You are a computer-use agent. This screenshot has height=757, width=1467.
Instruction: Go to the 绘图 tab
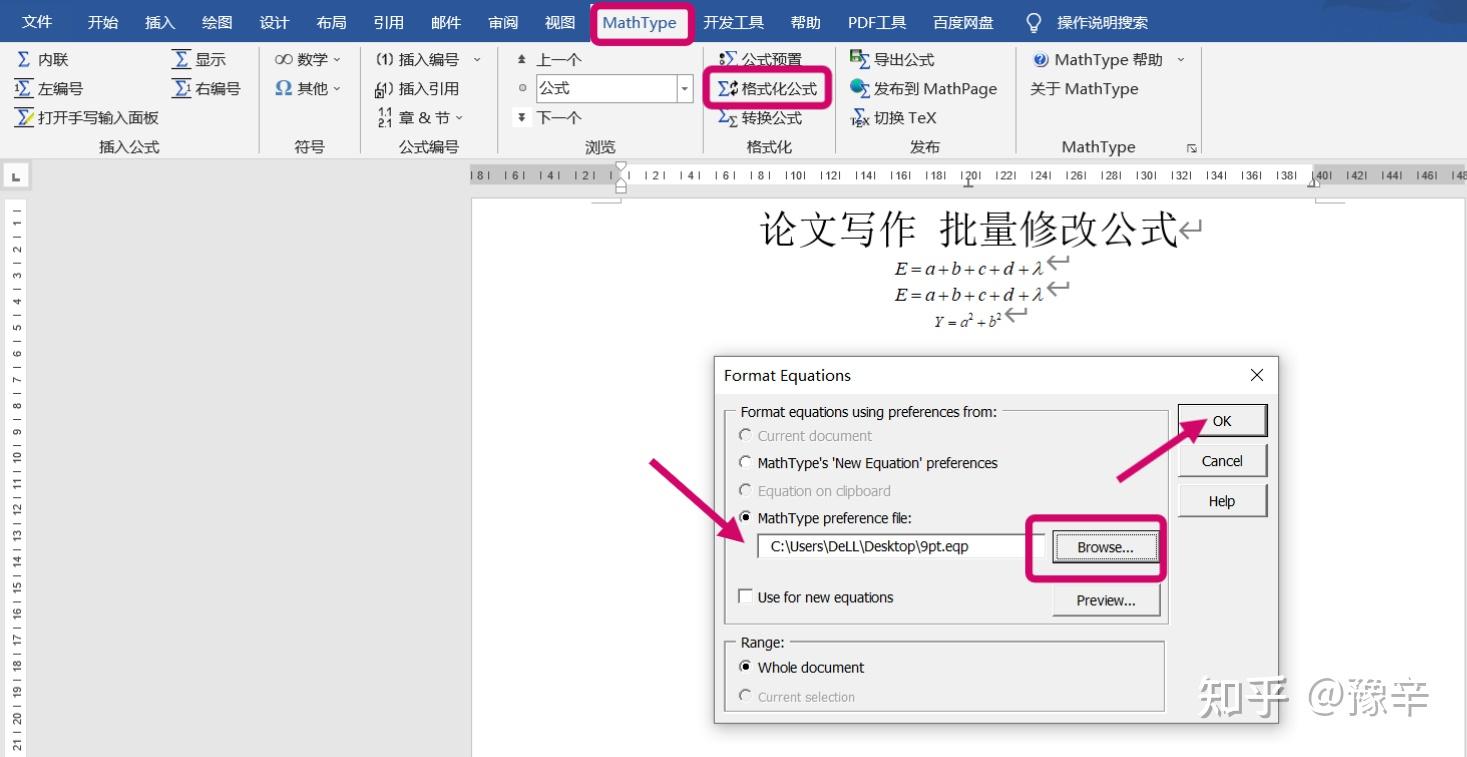(x=217, y=22)
